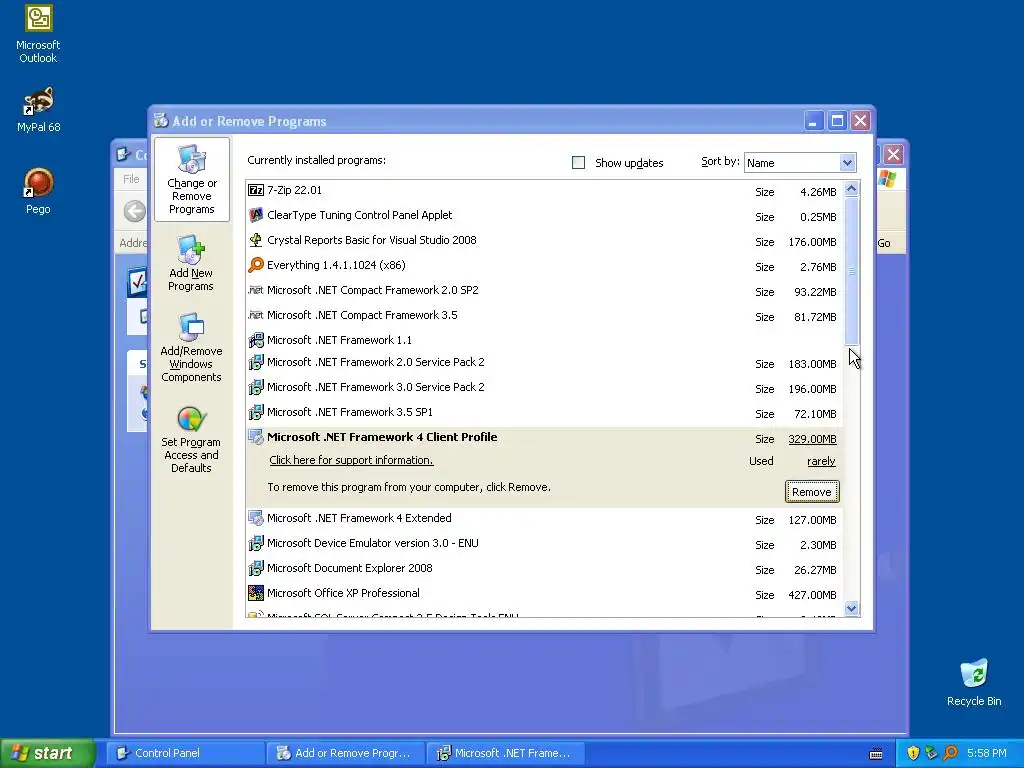The image size is (1024, 768).
Task: Click the Everything search tray icon
Action: (x=950, y=753)
